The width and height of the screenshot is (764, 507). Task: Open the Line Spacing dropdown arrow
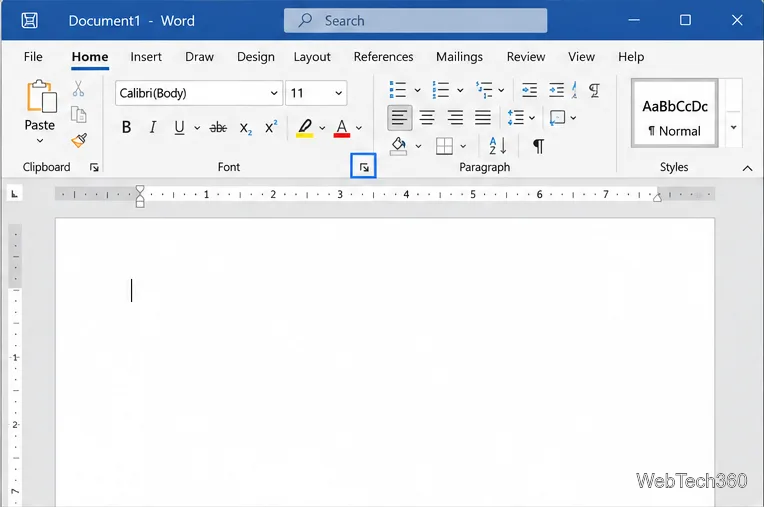coord(532,118)
